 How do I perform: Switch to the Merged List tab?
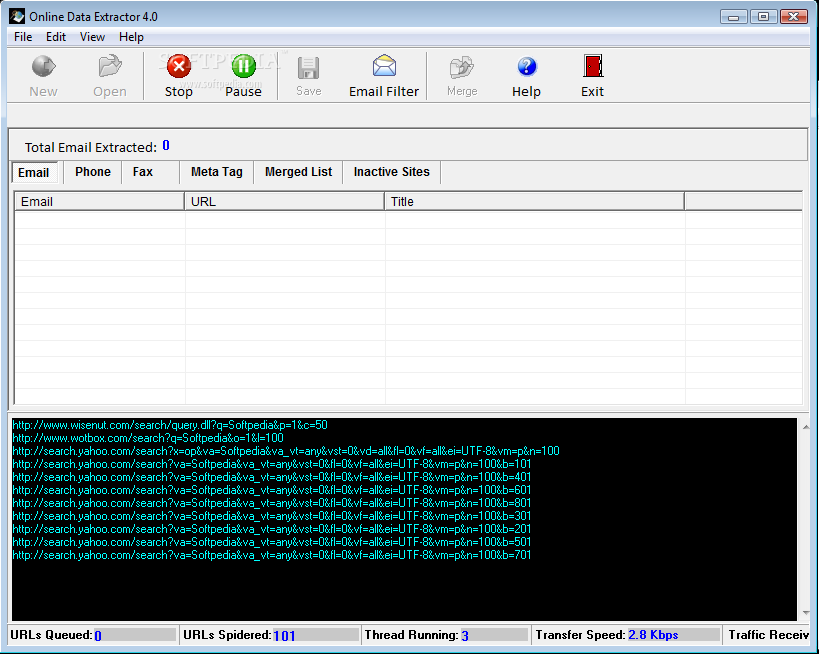(298, 172)
